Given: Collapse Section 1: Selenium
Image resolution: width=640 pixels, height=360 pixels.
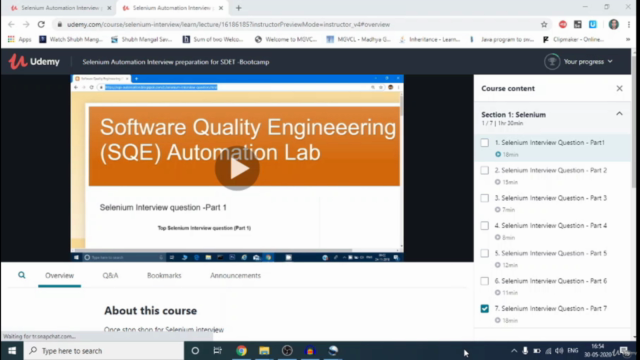Looking at the screenshot, I should [x=619, y=114].
